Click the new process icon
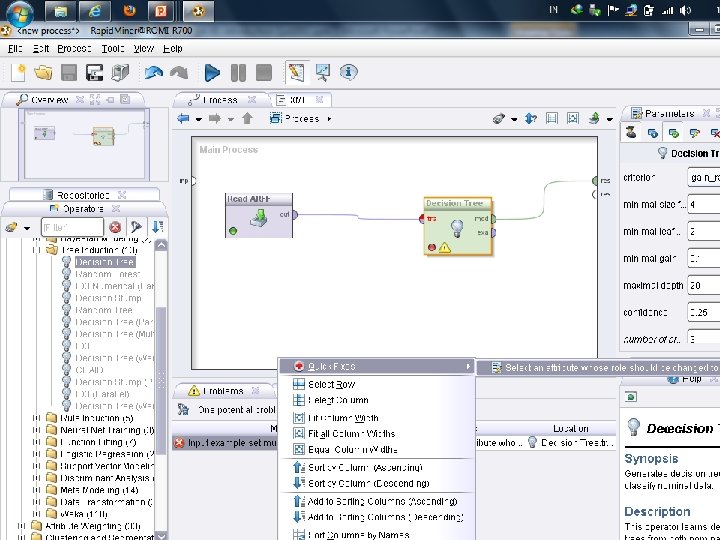The height and width of the screenshot is (540, 720). pyautogui.click(x=18, y=72)
